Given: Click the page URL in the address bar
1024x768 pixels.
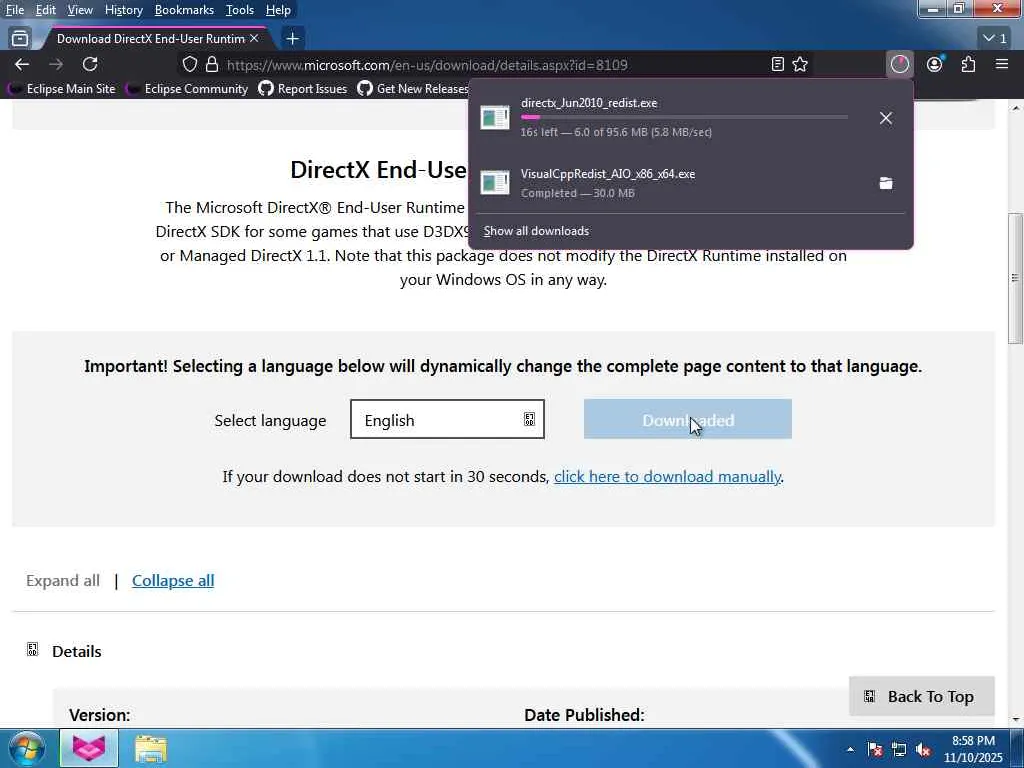Looking at the screenshot, I should pos(427,65).
